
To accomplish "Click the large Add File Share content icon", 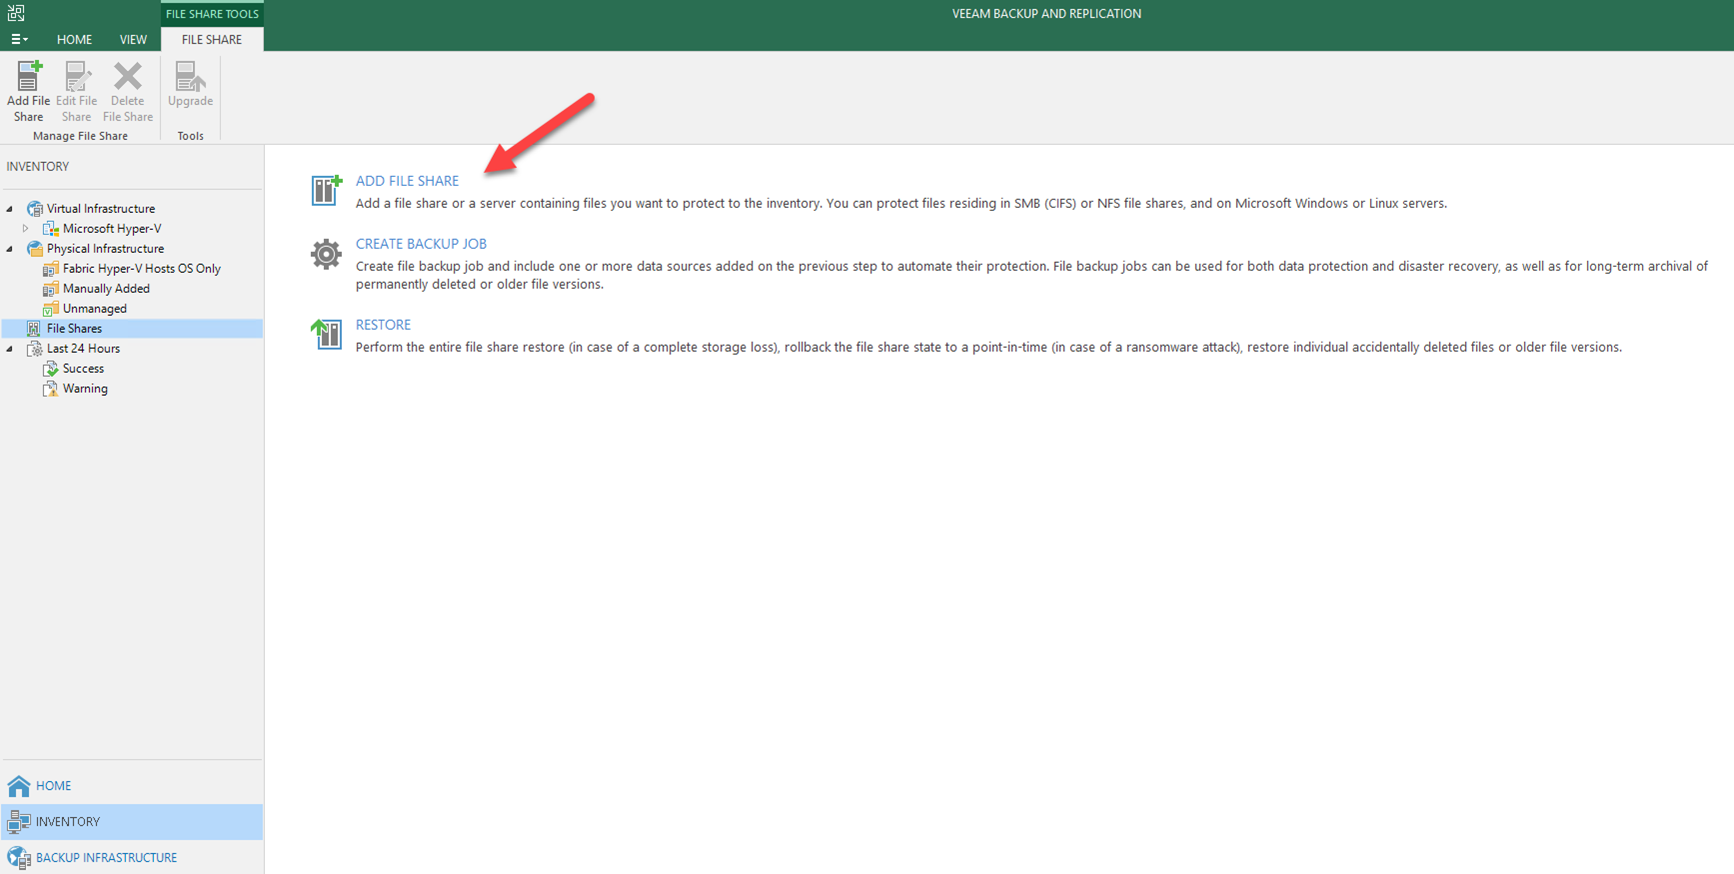I will click(326, 190).
